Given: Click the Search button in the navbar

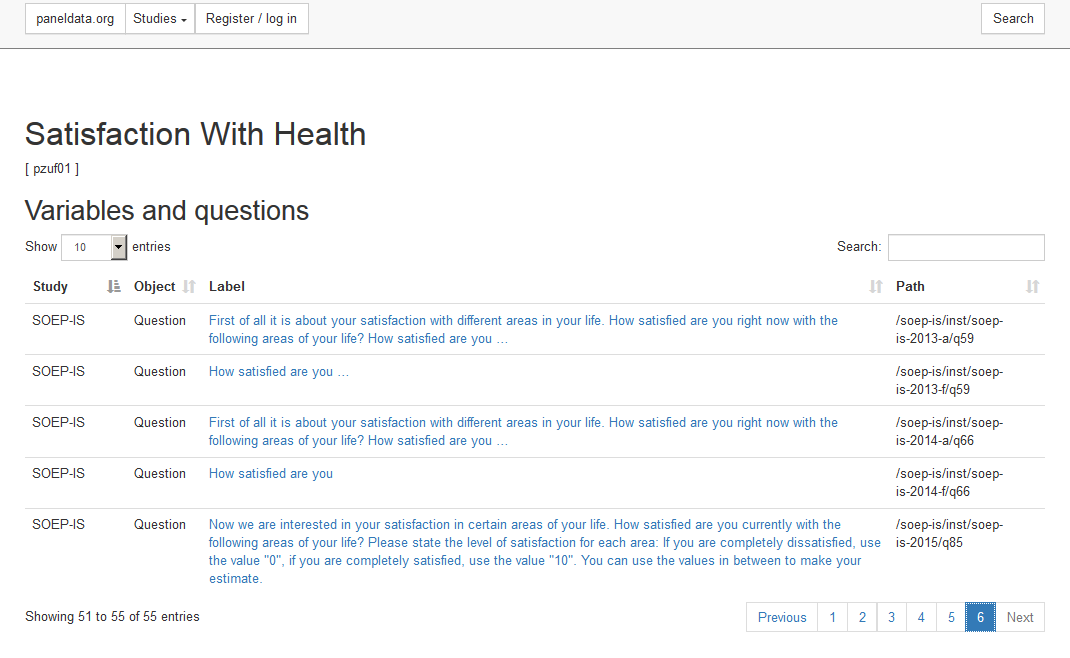Looking at the screenshot, I should coord(1013,18).
